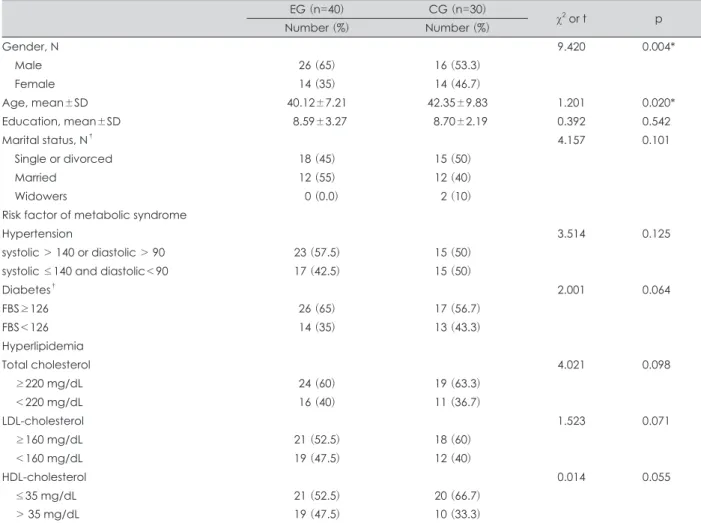Click the 'Male' row label
This screenshot has width=701, height=523.
pos(28,65)
